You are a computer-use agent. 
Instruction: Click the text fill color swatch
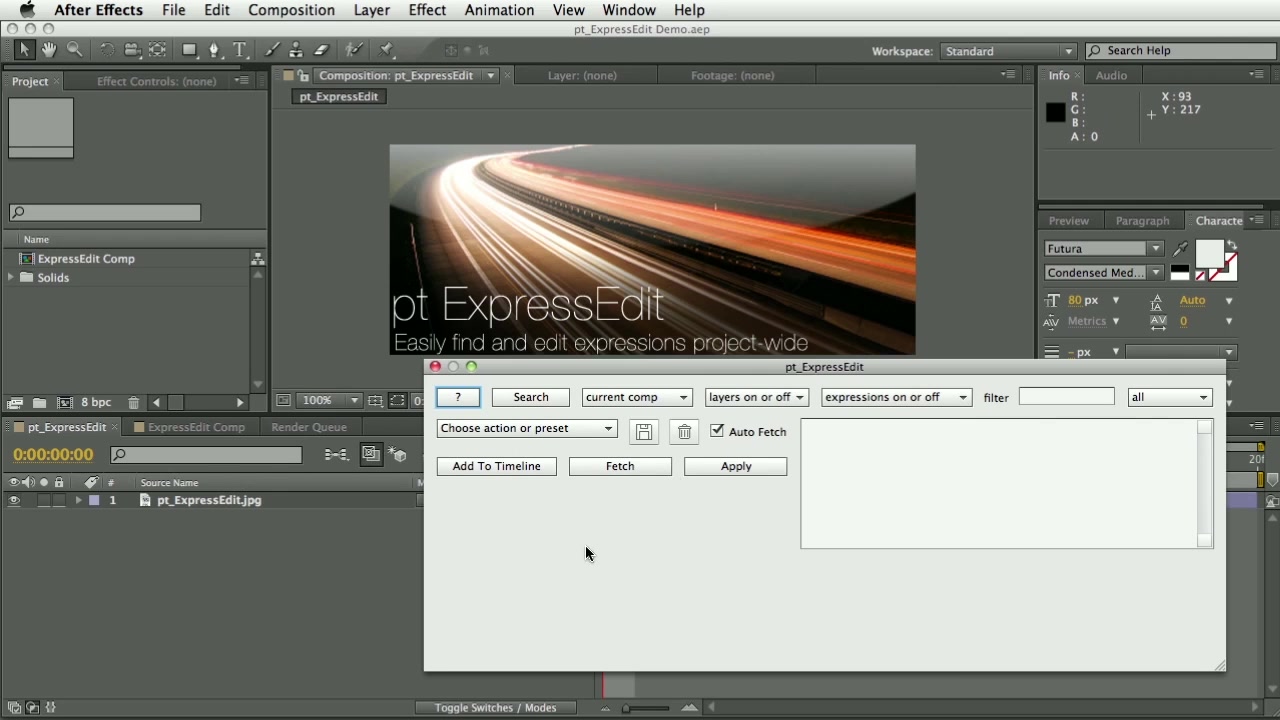[1209, 253]
